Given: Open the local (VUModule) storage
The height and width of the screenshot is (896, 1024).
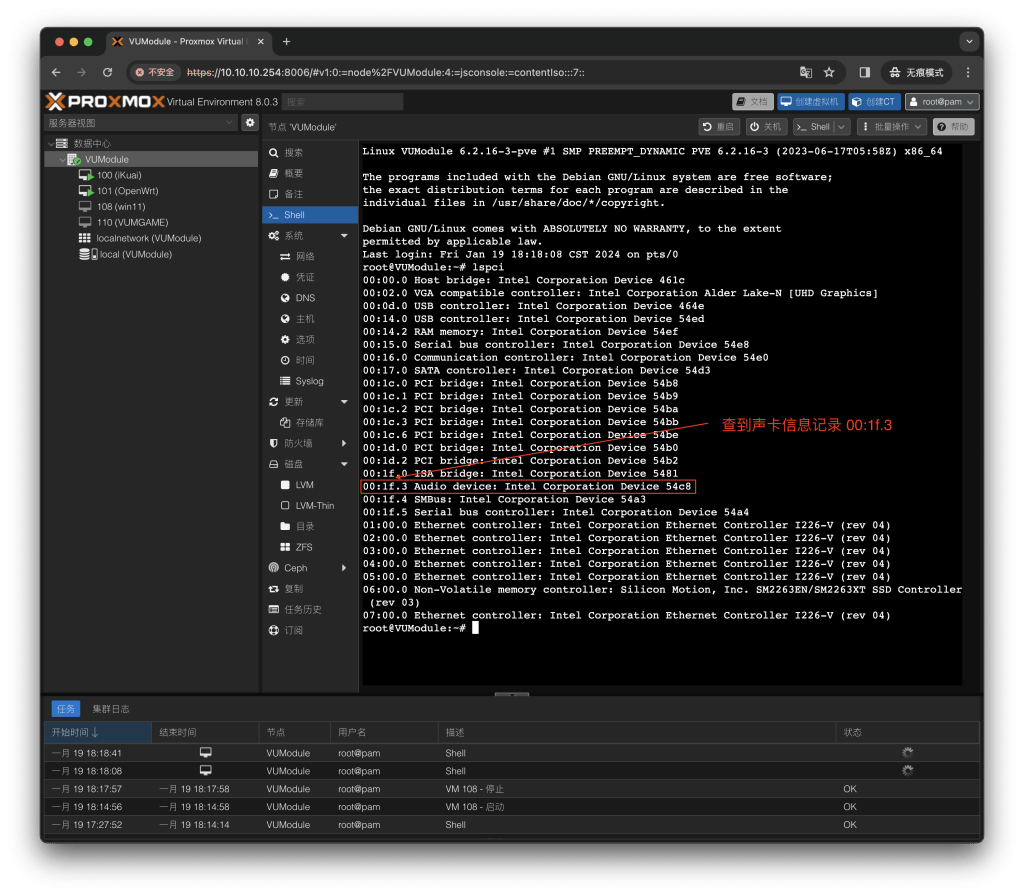Looking at the screenshot, I should click(135, 255).
